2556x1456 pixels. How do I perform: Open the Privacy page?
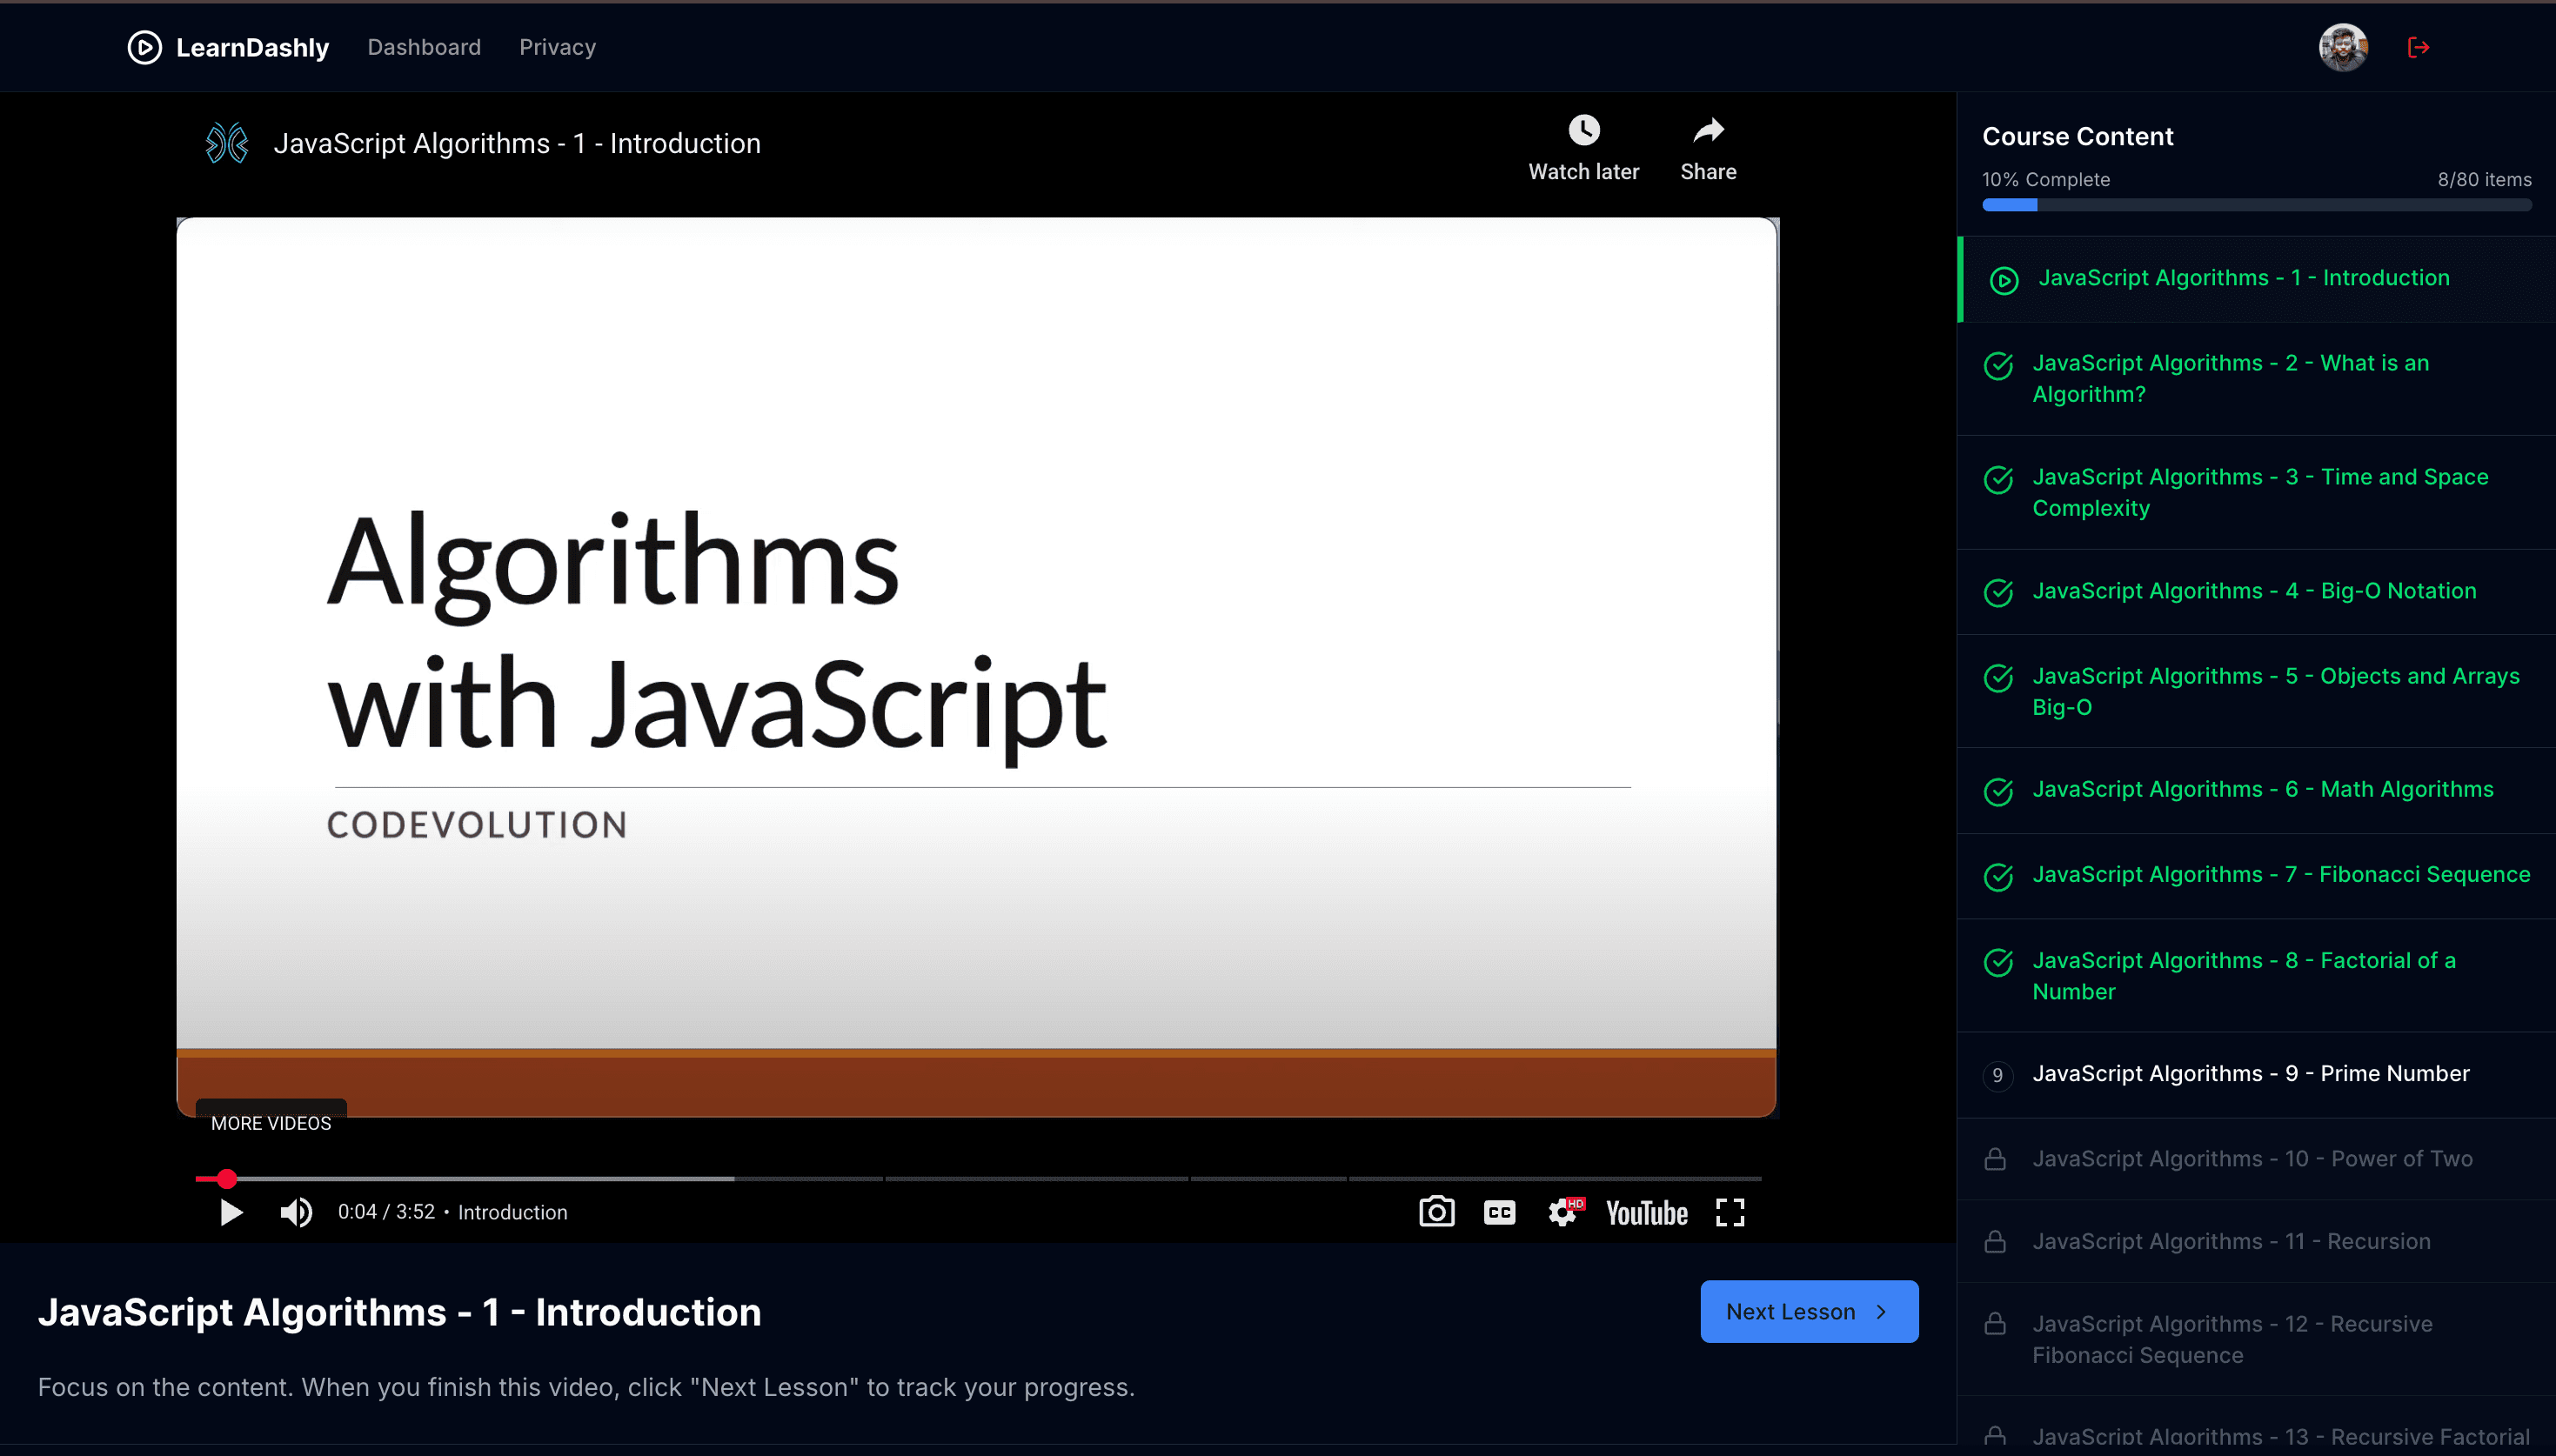[557, 47]
